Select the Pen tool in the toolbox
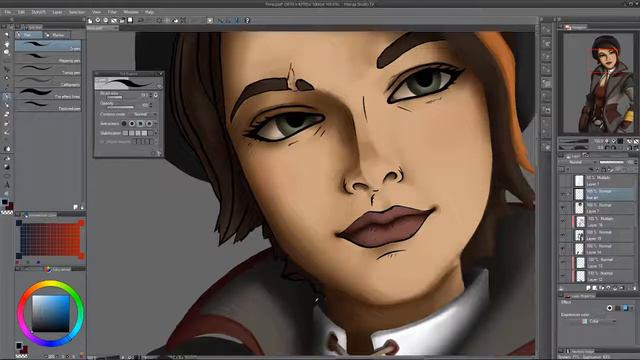Screen dimensions: 640x360 [x=7, y=97]
